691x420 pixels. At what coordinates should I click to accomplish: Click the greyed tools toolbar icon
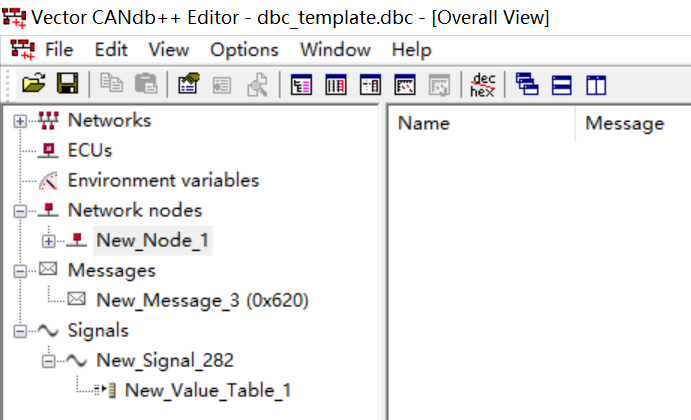[257, 85]
